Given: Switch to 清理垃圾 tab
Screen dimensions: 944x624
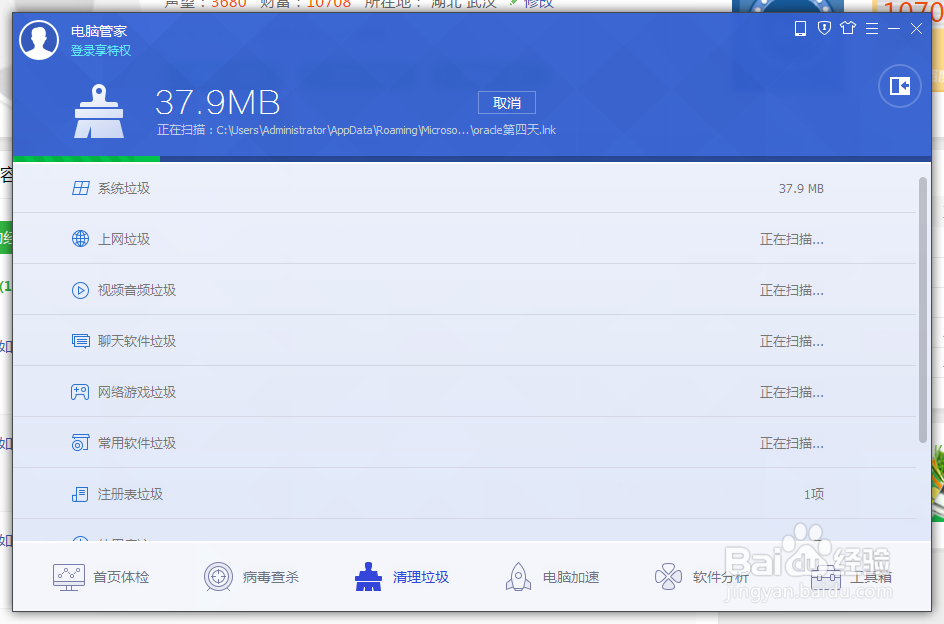Looking at the screenshot, I should point(402,577).
